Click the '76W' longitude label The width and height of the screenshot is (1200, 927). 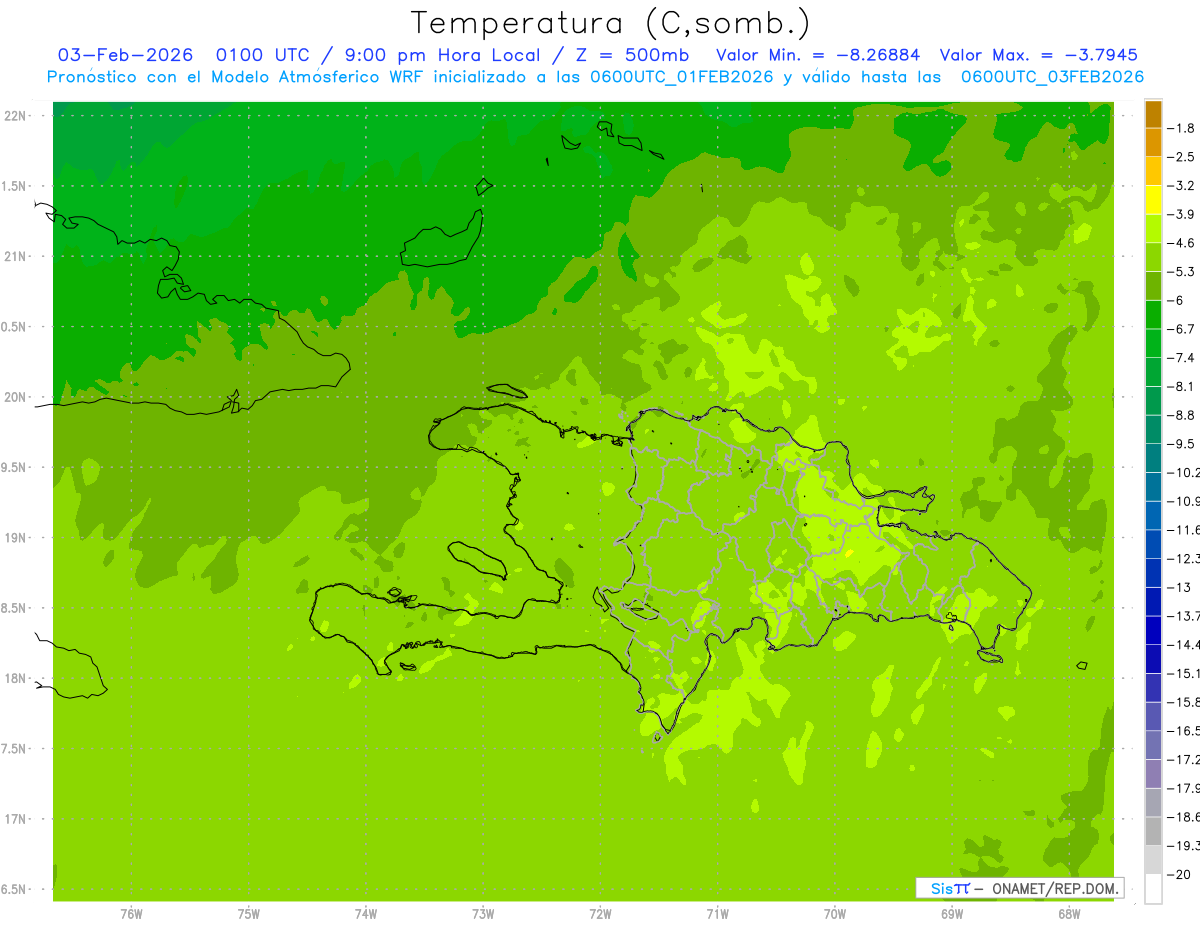click(x=131, y=913)
